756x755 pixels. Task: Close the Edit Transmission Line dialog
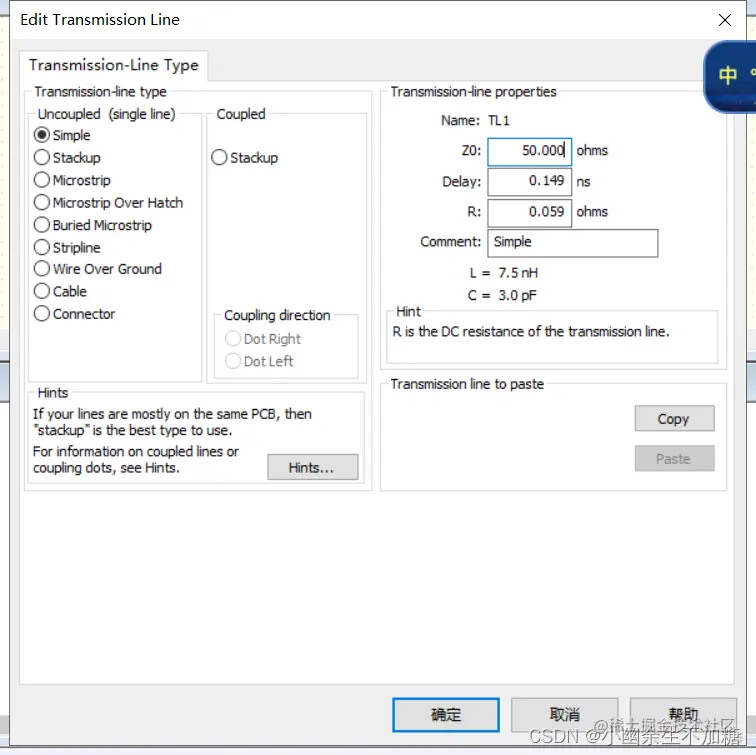pos(725,20)
